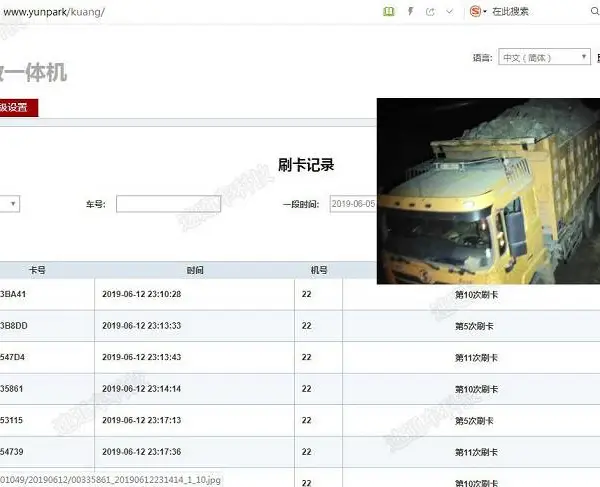Click 第11次刷卡 in the 23:13:43 row

[x=476, y=358]
